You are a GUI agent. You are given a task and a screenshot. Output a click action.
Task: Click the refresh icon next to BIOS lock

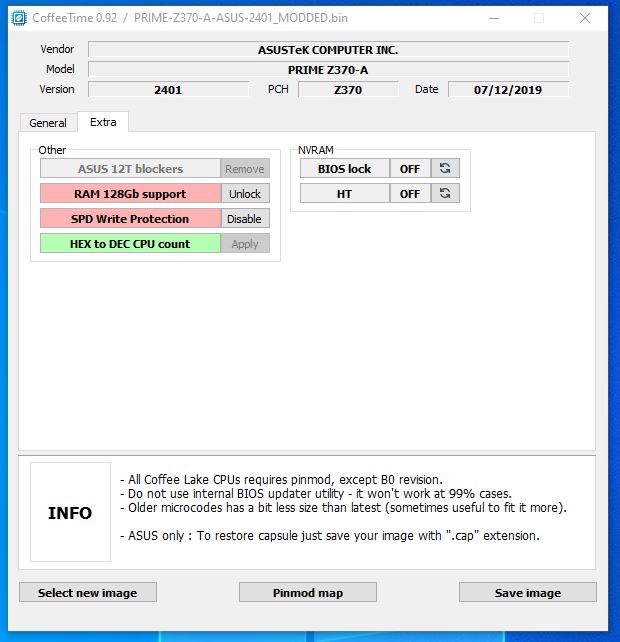445,168
